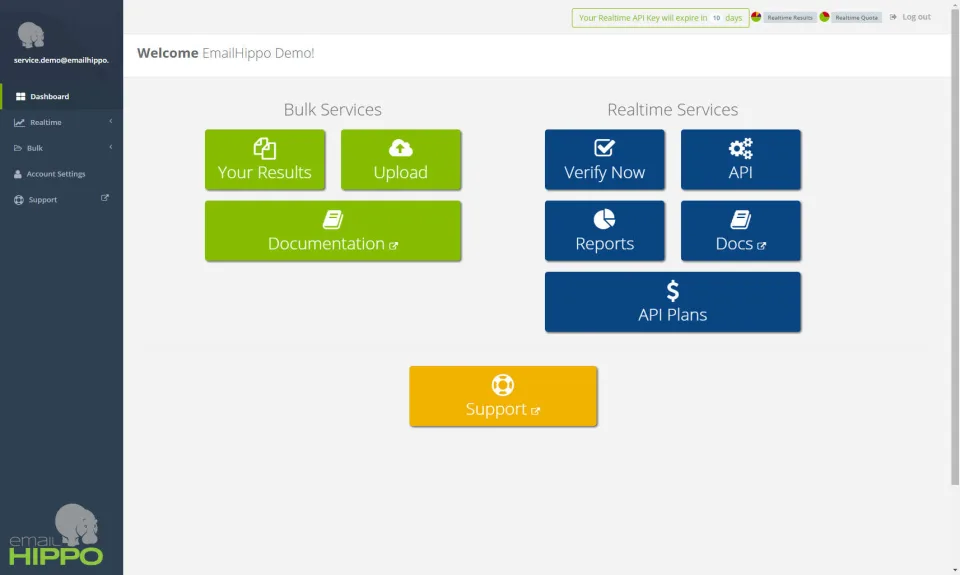Open the Upload cloud tile
The width and height of the screenshot is (960, 575).
click(x=400, y=159)
